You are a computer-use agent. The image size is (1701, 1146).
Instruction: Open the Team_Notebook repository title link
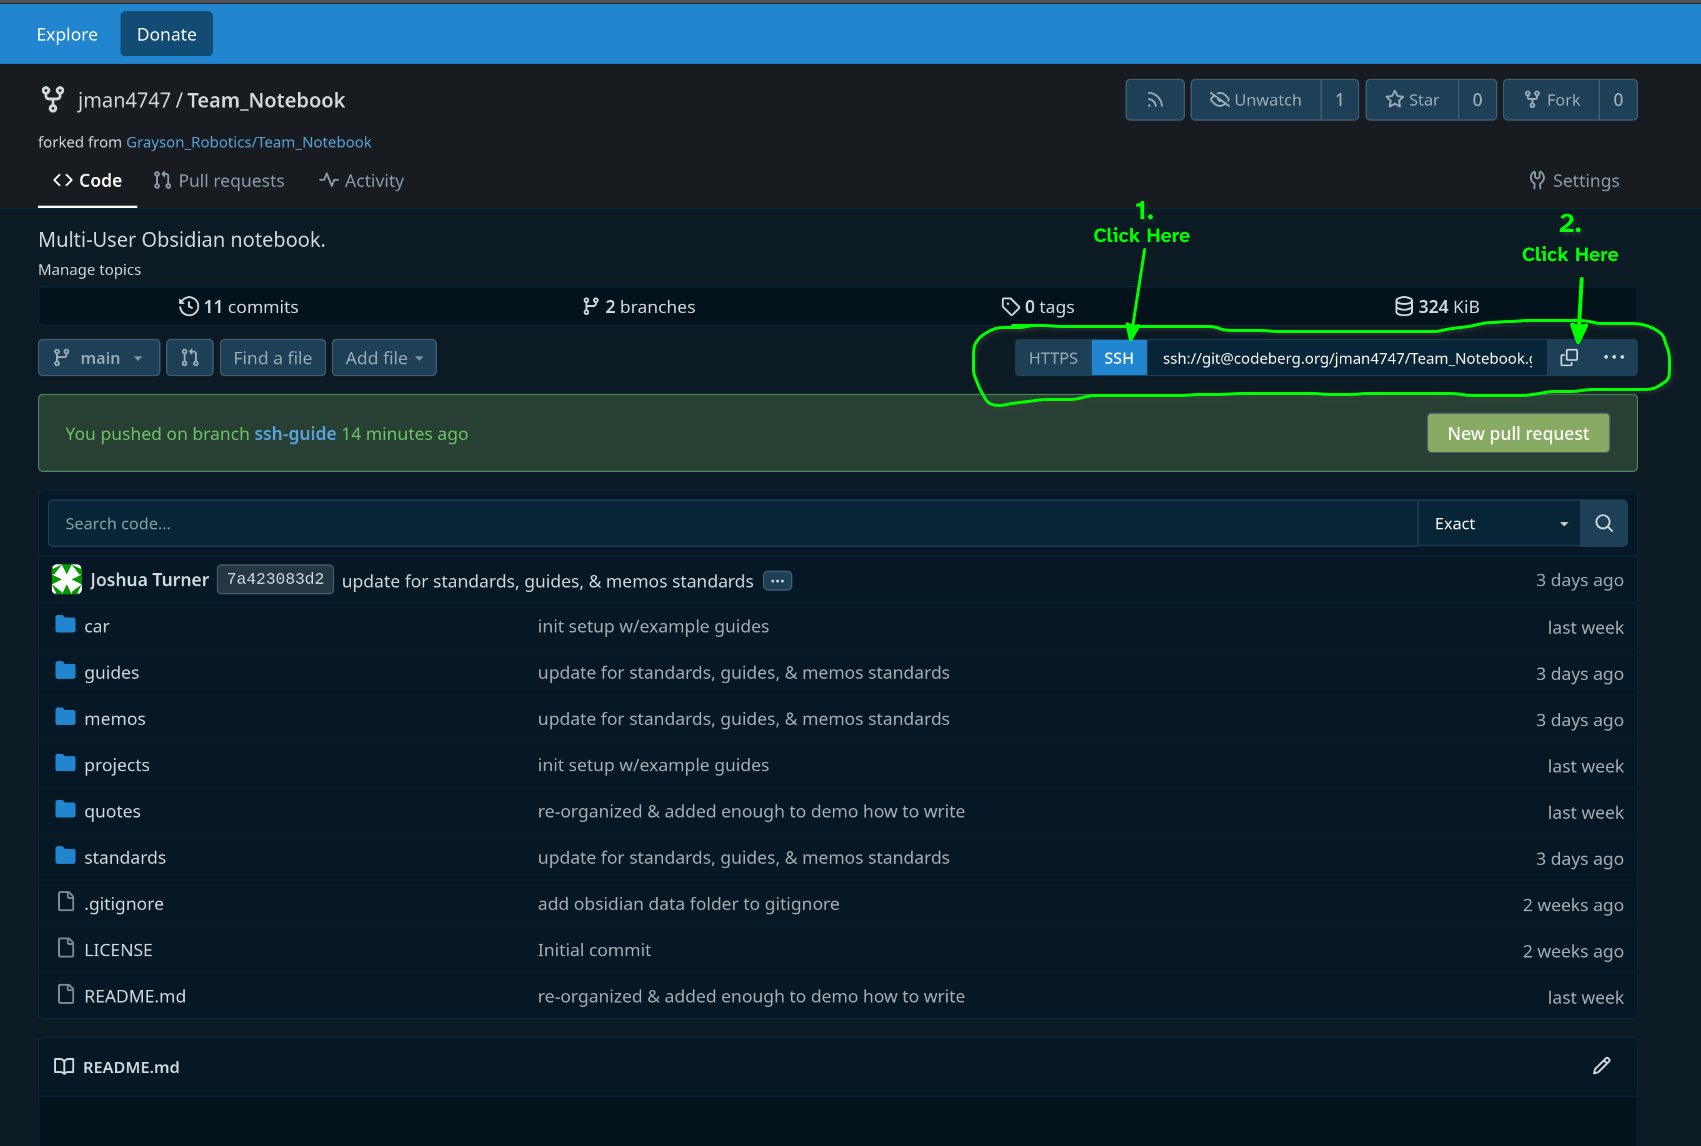click(x=266, y=100)
